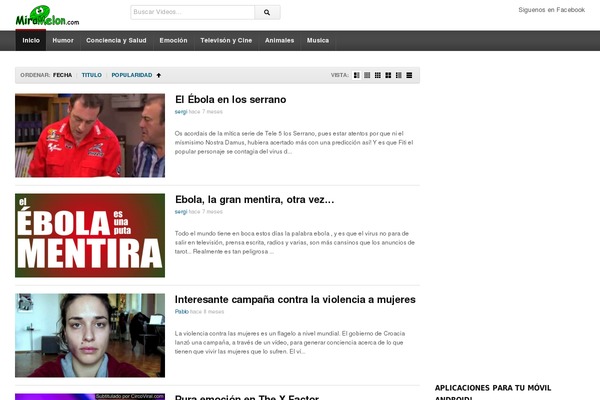Sort videos by Titulo
The width and height of the screenshot is (600, 400).
point(91,75)
